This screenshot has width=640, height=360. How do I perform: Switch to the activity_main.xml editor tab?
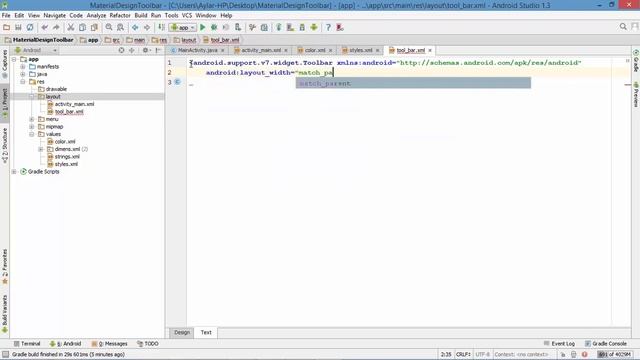(x=261, y=50)
